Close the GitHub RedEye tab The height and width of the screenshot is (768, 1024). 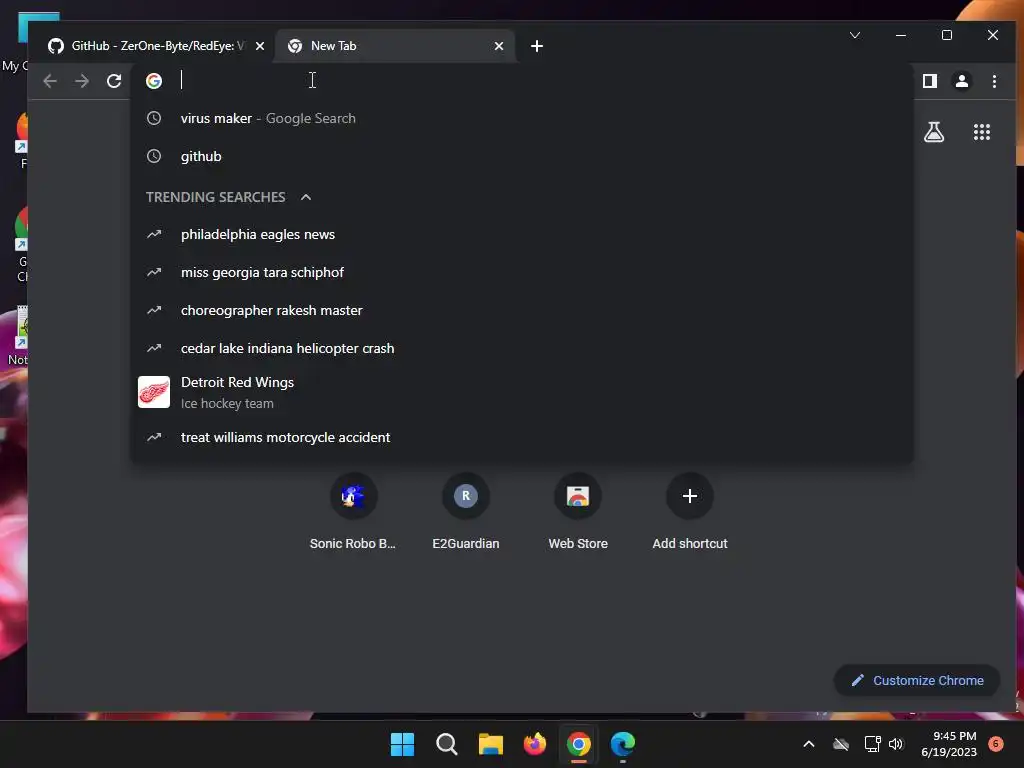[x=260, y=46]
